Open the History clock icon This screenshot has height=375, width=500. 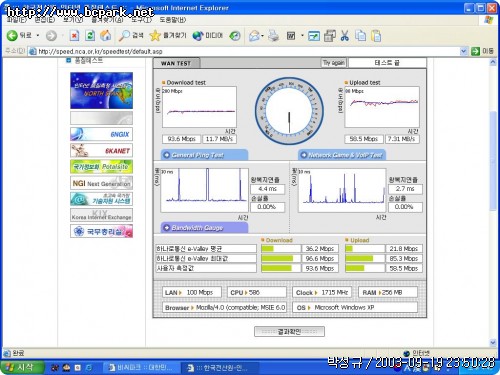[x=235, y=35]
